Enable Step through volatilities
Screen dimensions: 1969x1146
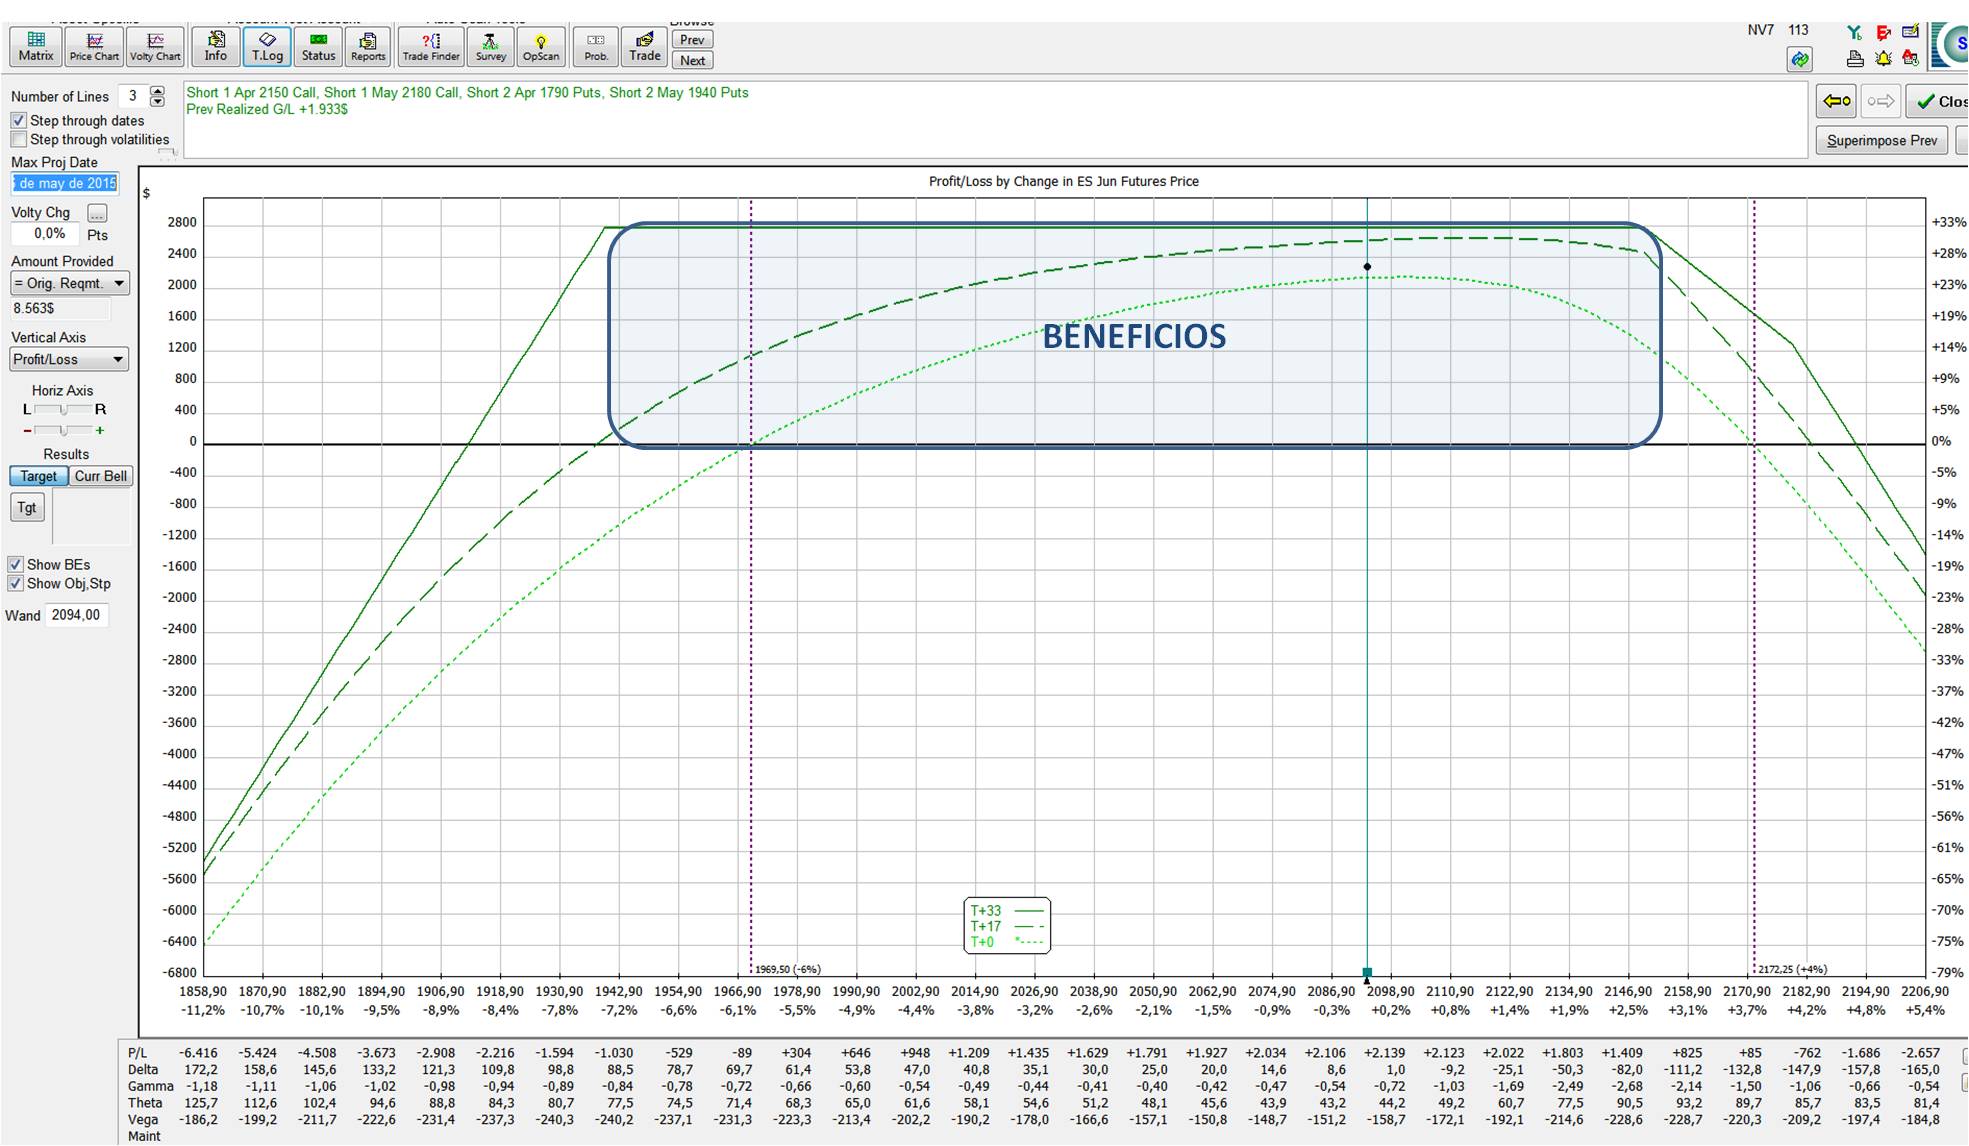point(19,140)
